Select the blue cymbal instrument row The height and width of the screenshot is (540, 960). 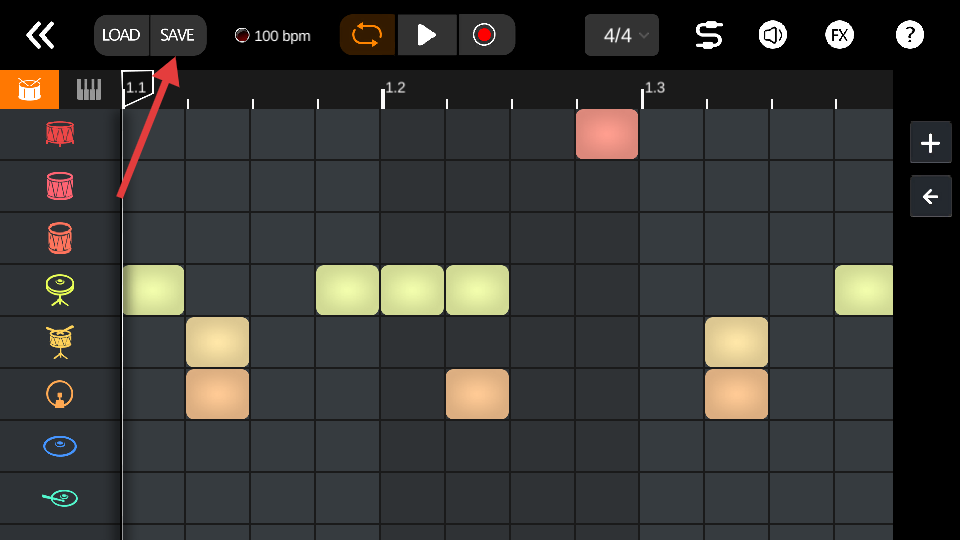point(60,446)
